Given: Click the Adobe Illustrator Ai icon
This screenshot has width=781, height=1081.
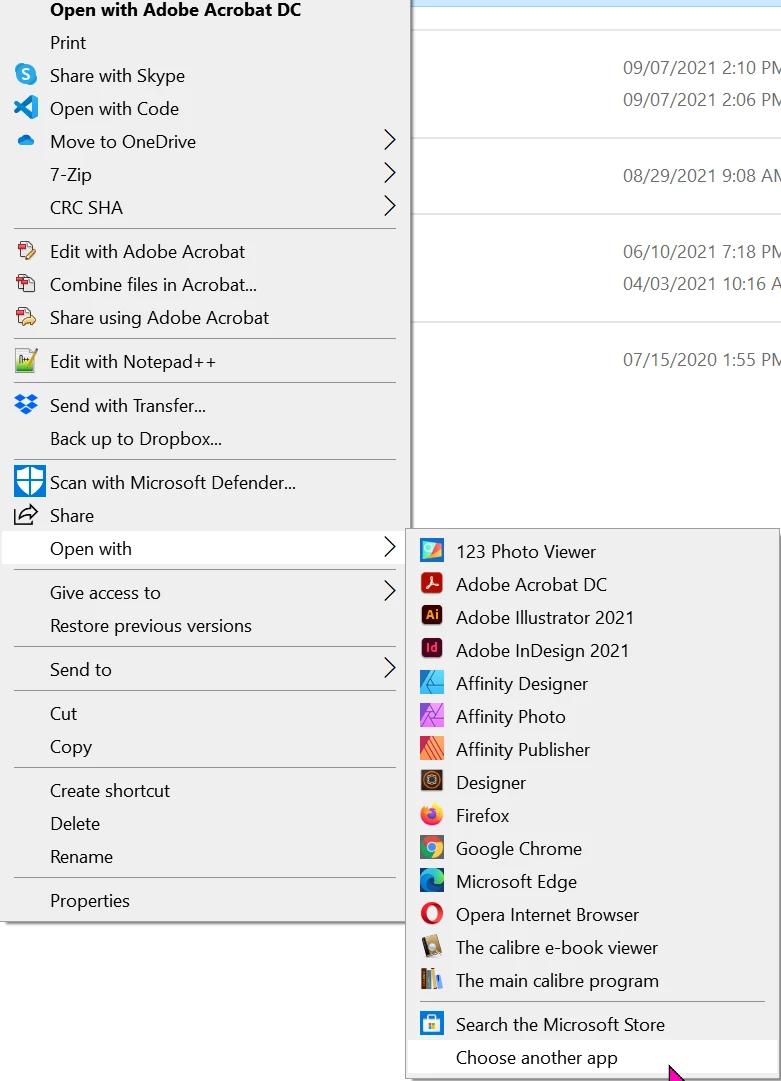Looking at the screenshot, I should [x=432, y=615].
